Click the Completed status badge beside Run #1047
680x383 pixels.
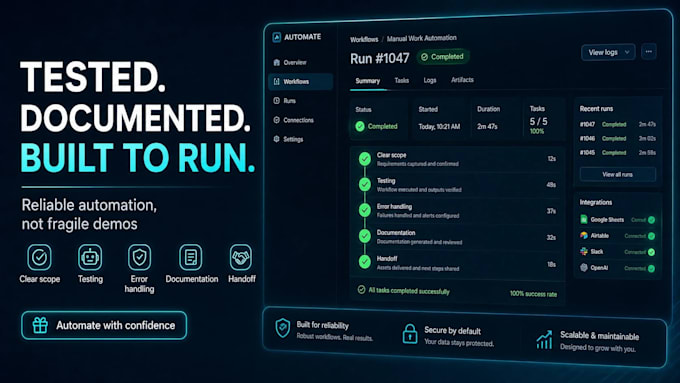tap(442, 57)
